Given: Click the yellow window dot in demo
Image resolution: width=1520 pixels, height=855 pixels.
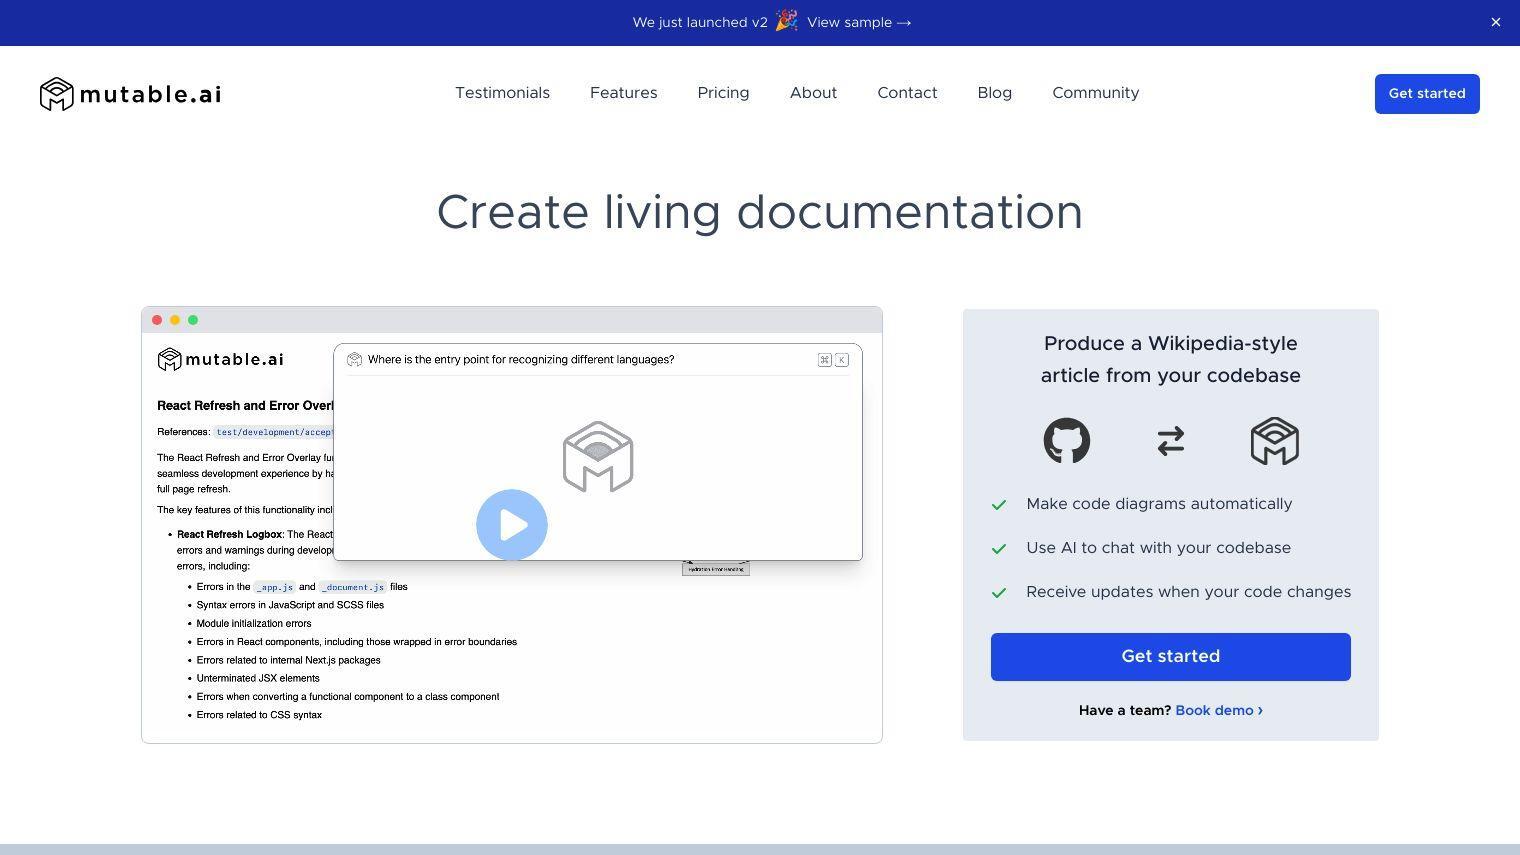Looking at the screenshot, I should click(175, 320).
